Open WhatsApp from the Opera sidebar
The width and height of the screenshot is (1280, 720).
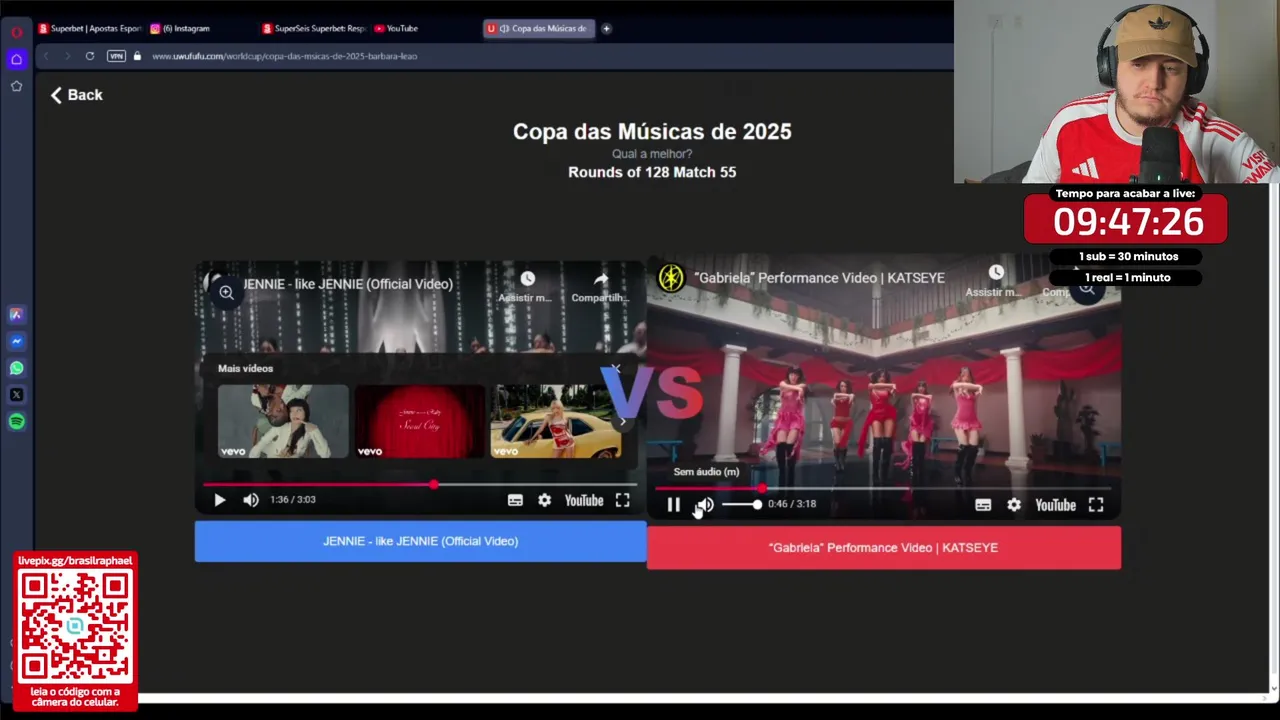point(17,368)
